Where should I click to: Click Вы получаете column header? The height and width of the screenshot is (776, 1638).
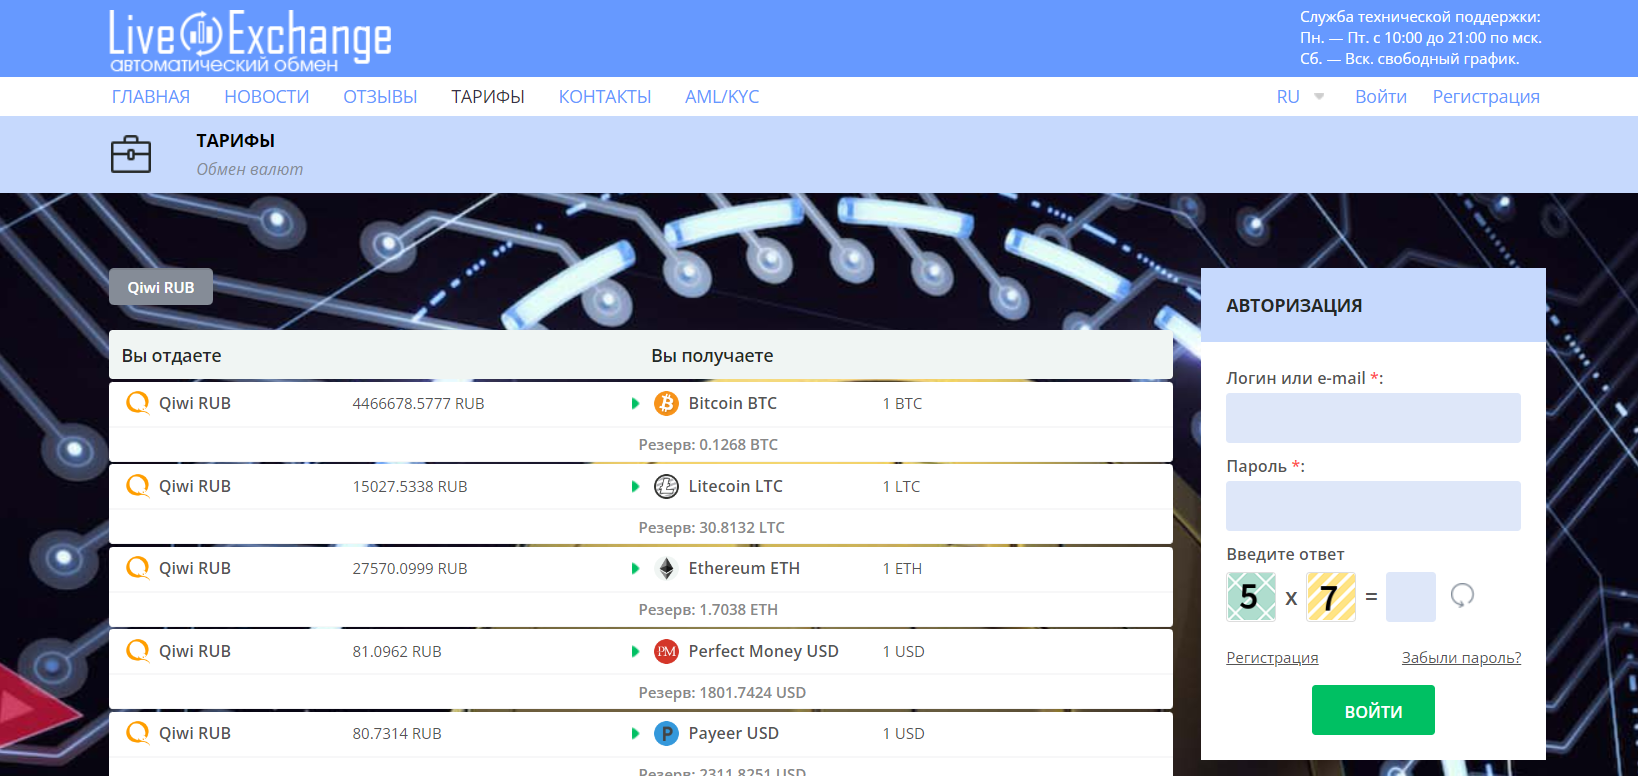pos(712,356)
